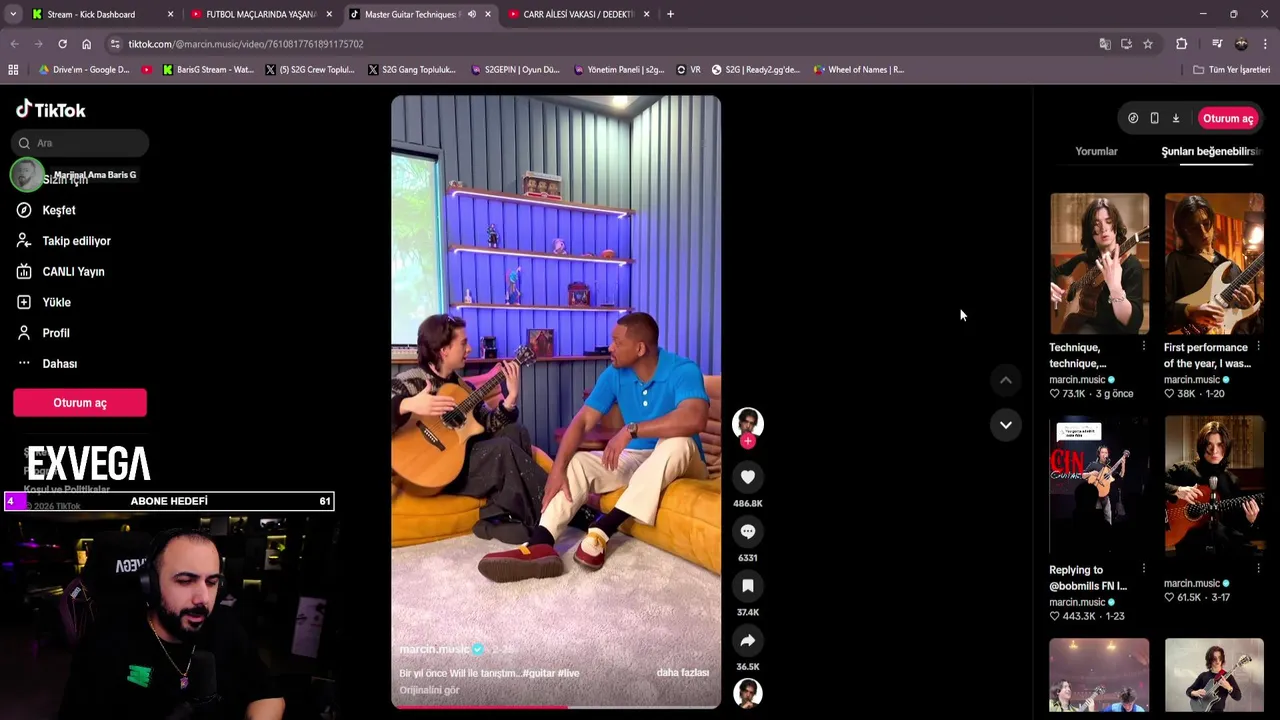Save the video with the bookmark icon

(747, 586)
